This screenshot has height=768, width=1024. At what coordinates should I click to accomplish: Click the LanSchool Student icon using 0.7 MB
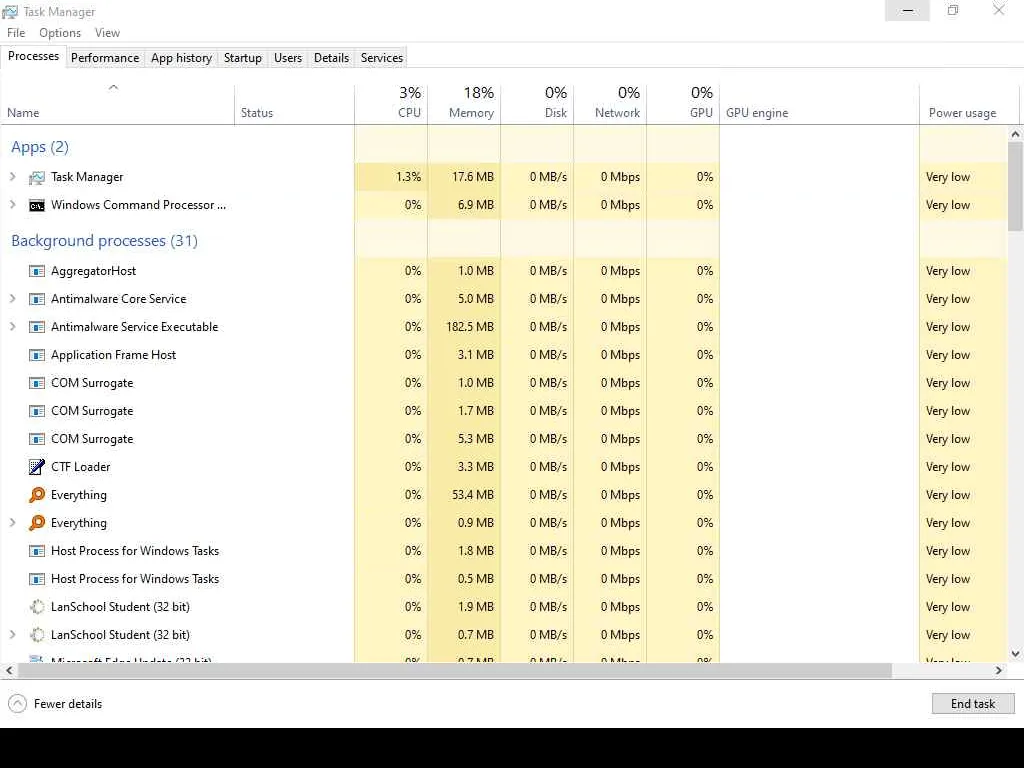point(37,635)
